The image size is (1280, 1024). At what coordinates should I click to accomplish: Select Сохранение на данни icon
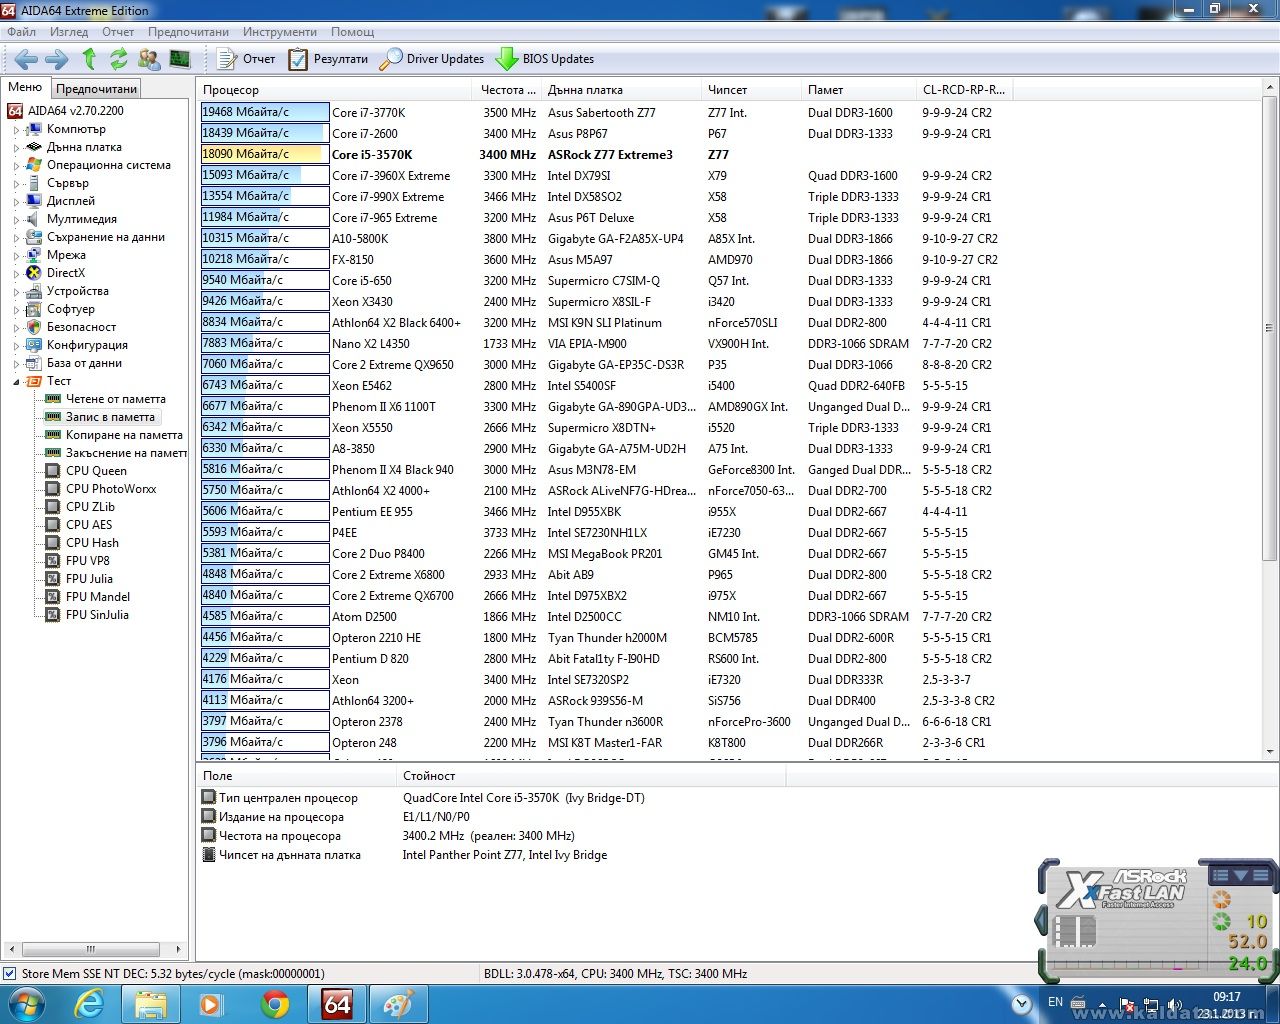coord(34,237)
